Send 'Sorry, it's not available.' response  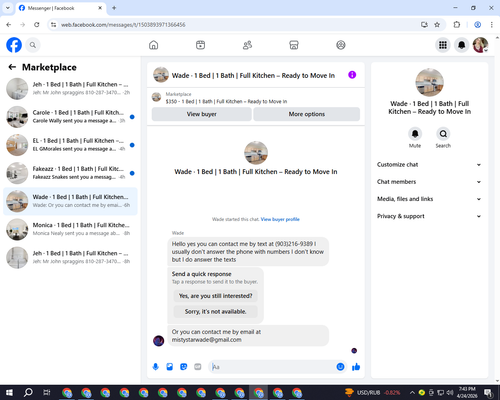pos(216,312)
